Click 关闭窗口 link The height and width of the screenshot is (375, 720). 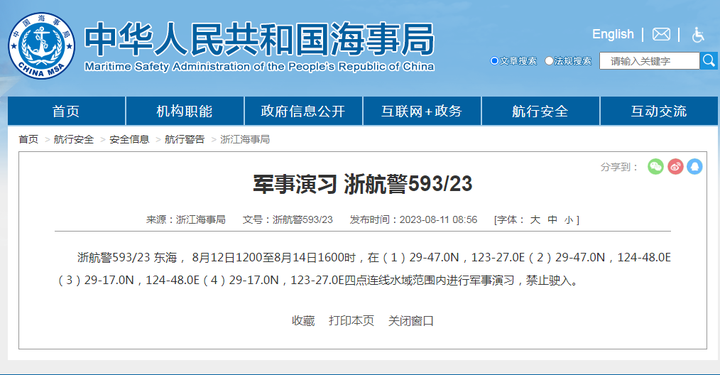(x=411, y=320)
